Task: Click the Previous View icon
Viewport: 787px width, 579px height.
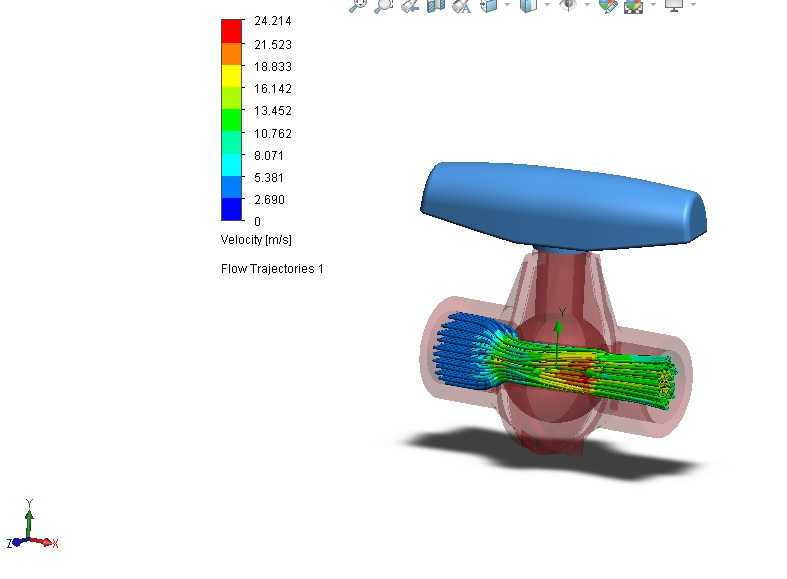Action: [410, 5]
